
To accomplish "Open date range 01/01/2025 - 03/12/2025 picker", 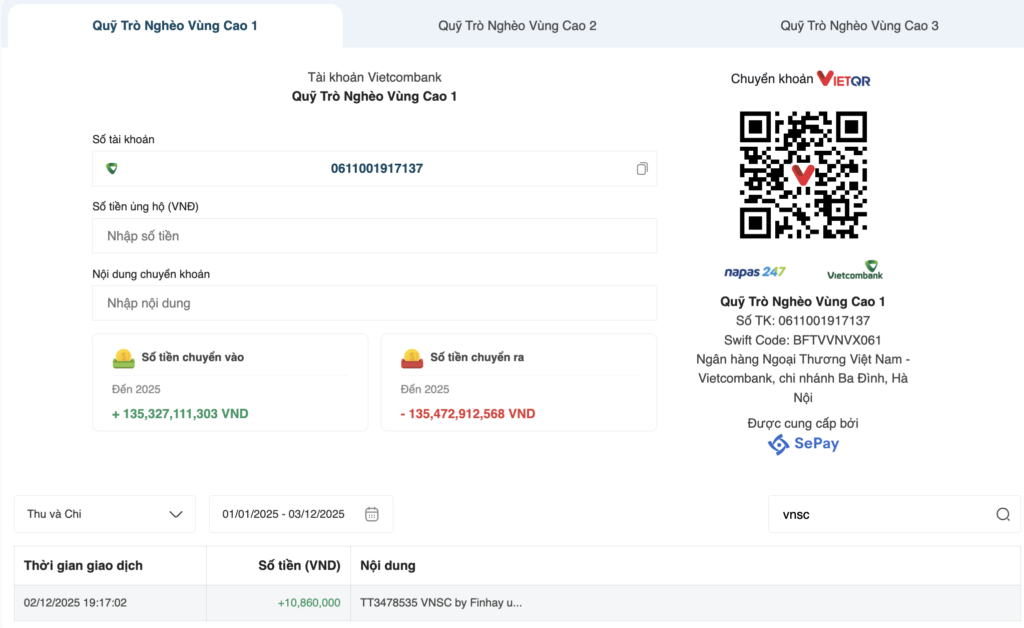I will point(284,514).
